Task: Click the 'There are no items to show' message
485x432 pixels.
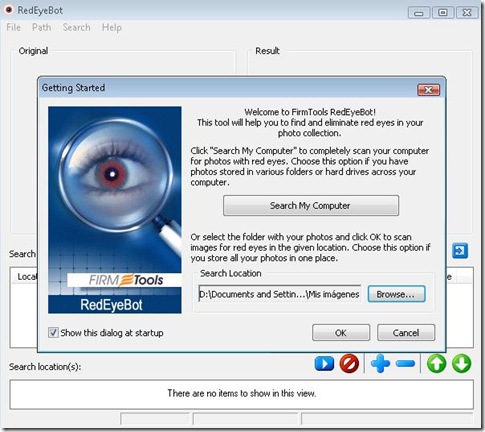Action: click(242, 393)
